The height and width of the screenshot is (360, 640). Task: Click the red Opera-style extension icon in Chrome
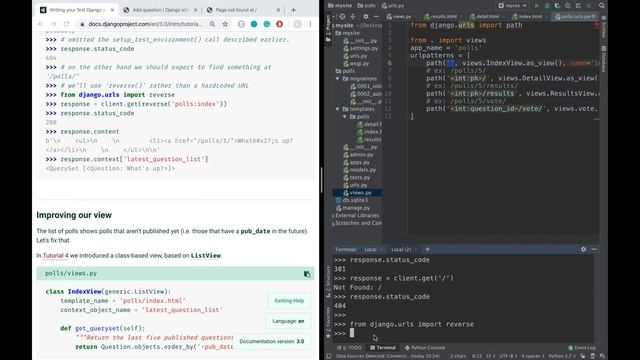280,24
